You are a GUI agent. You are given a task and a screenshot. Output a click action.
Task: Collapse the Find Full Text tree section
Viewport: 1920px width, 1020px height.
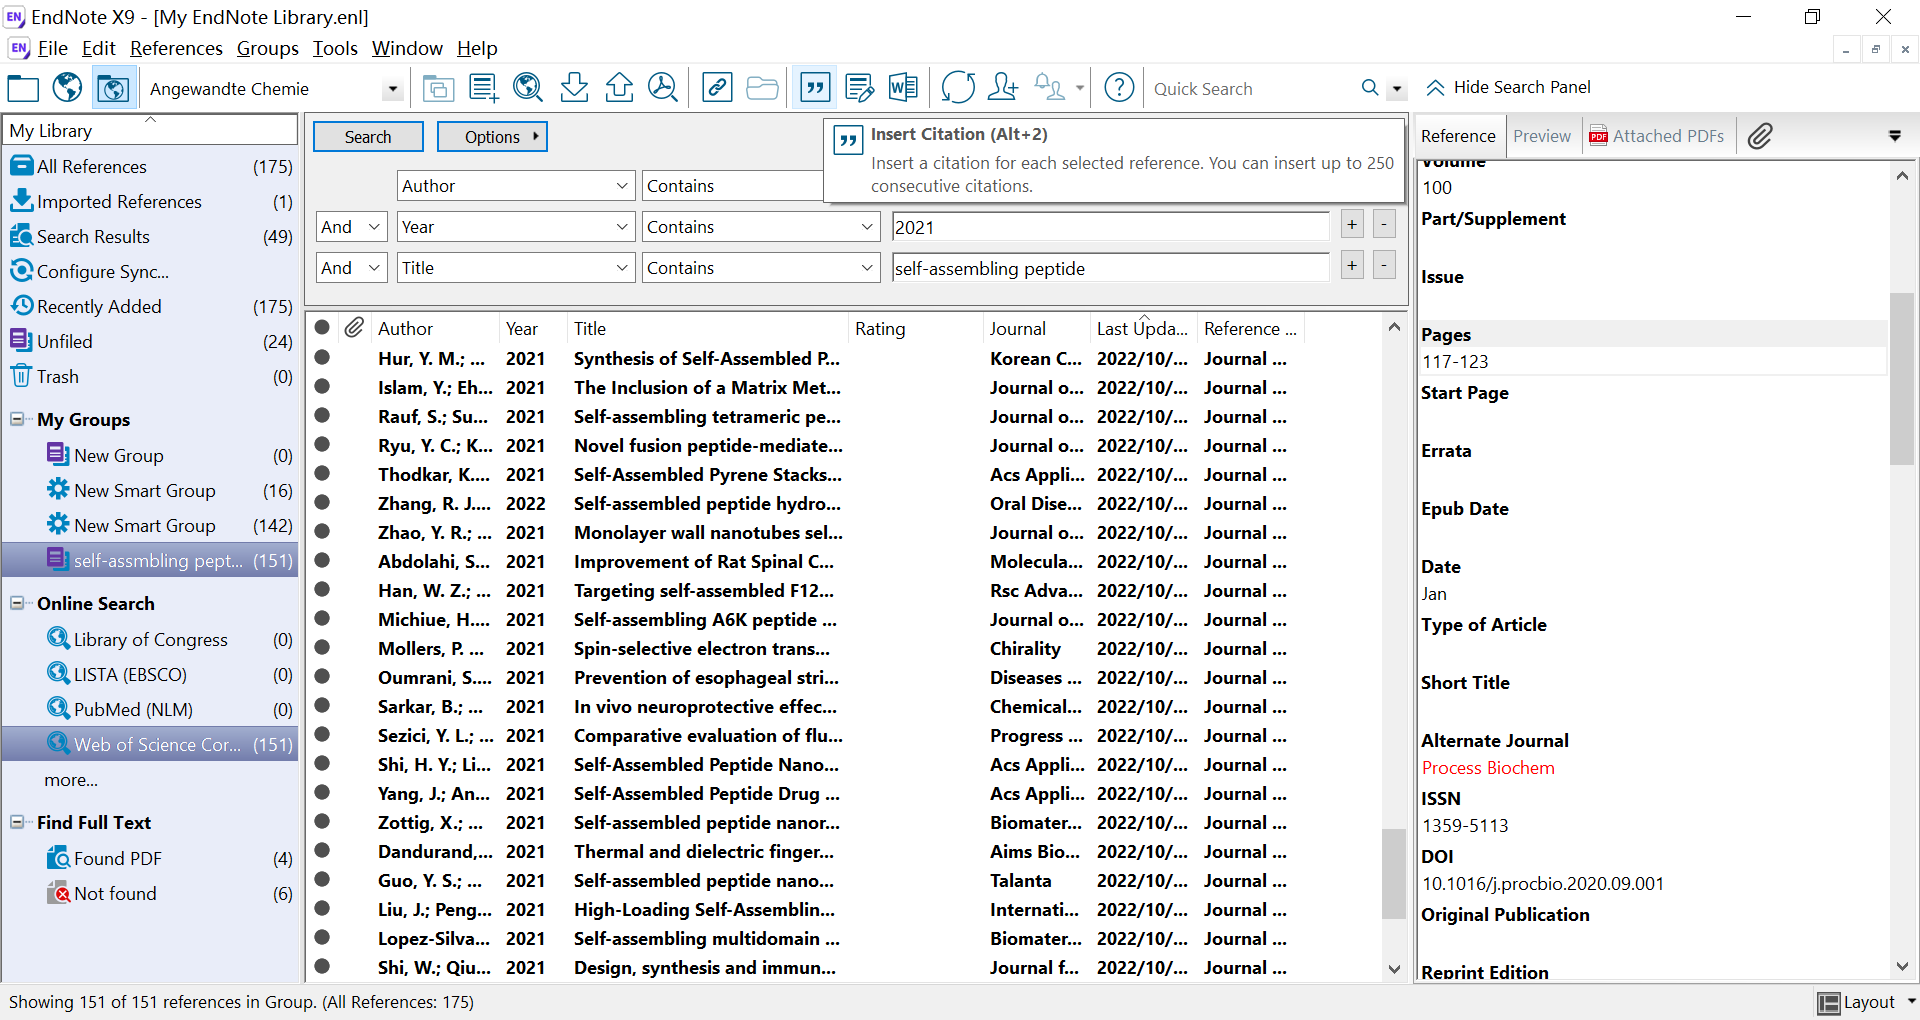(17, 822)
